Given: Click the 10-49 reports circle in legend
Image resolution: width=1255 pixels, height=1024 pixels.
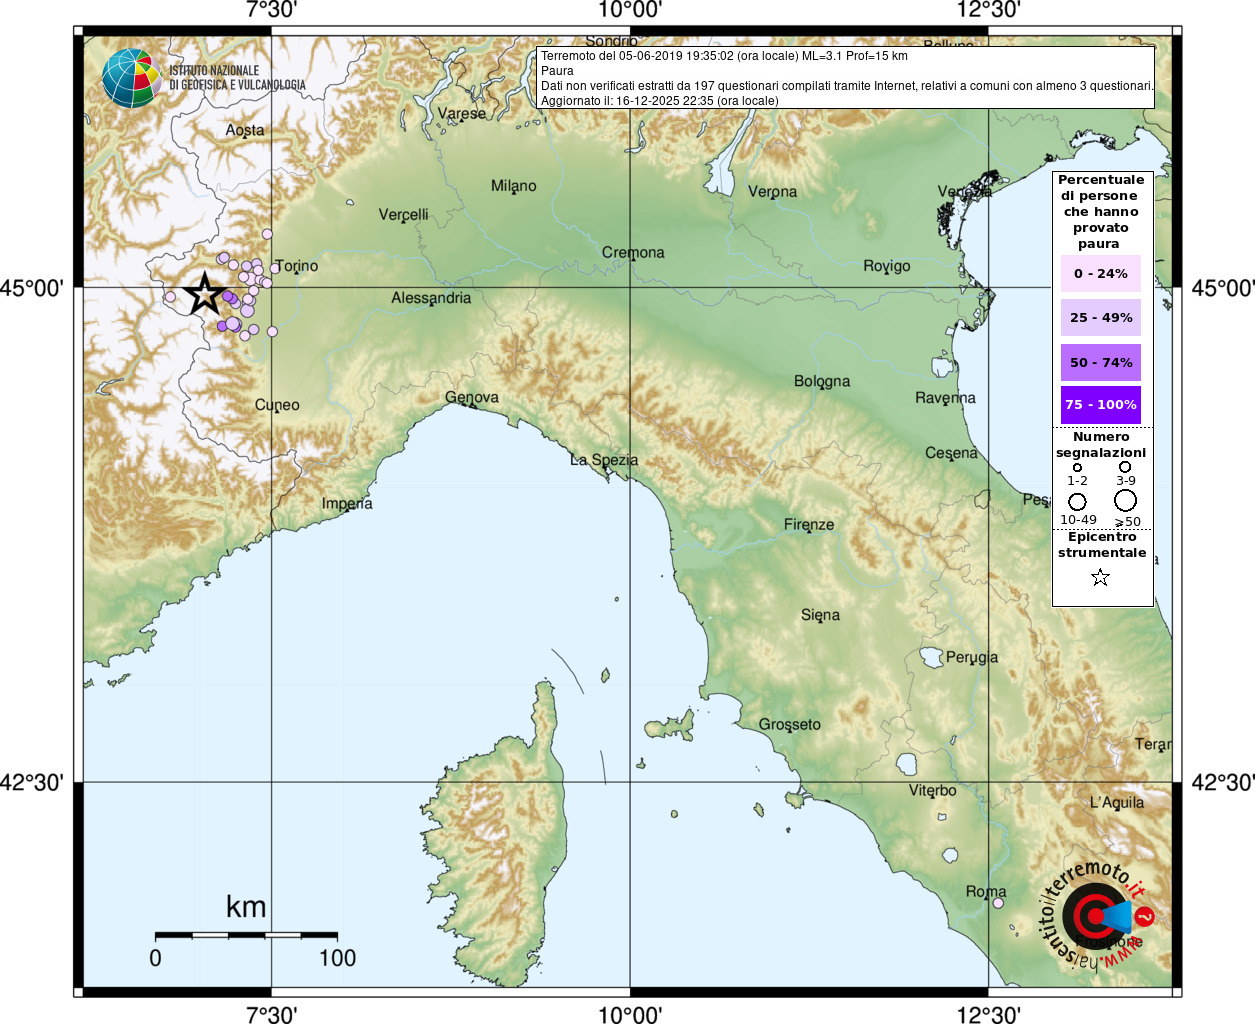Looking at the screenshot, I should click(x=1077, y=501).
